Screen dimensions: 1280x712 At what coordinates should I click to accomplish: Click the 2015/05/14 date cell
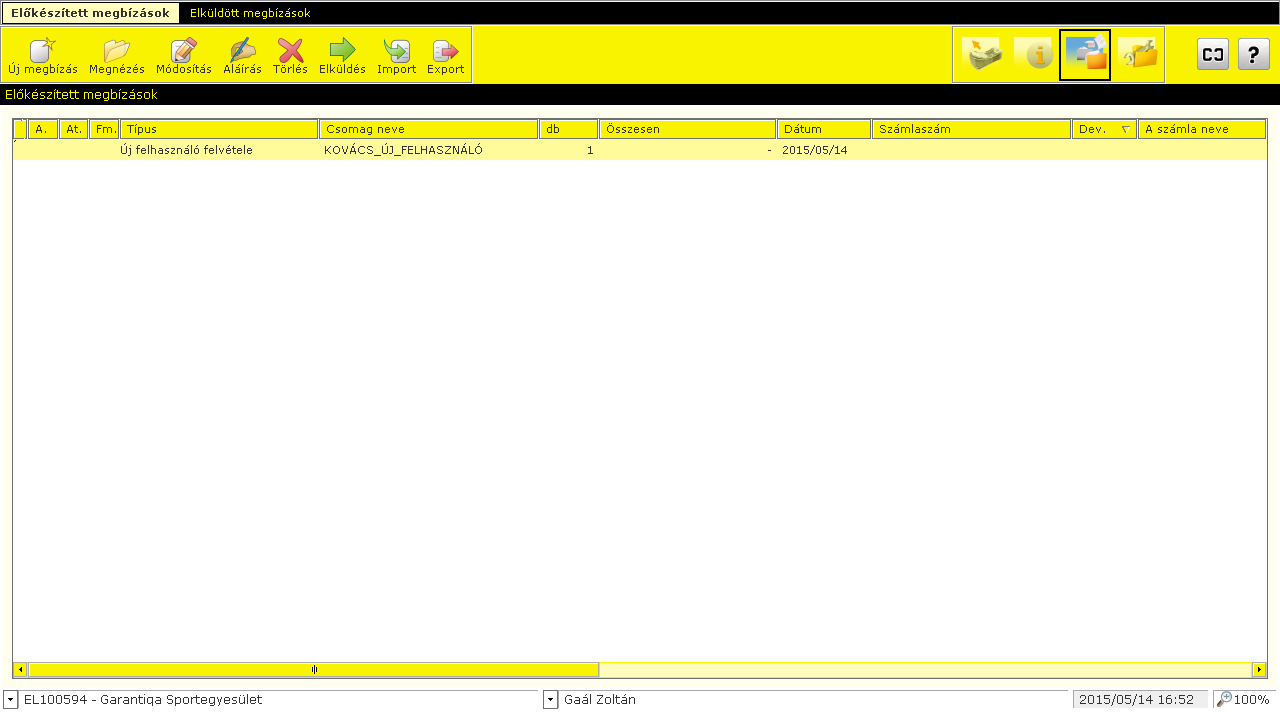coord(815,150)
